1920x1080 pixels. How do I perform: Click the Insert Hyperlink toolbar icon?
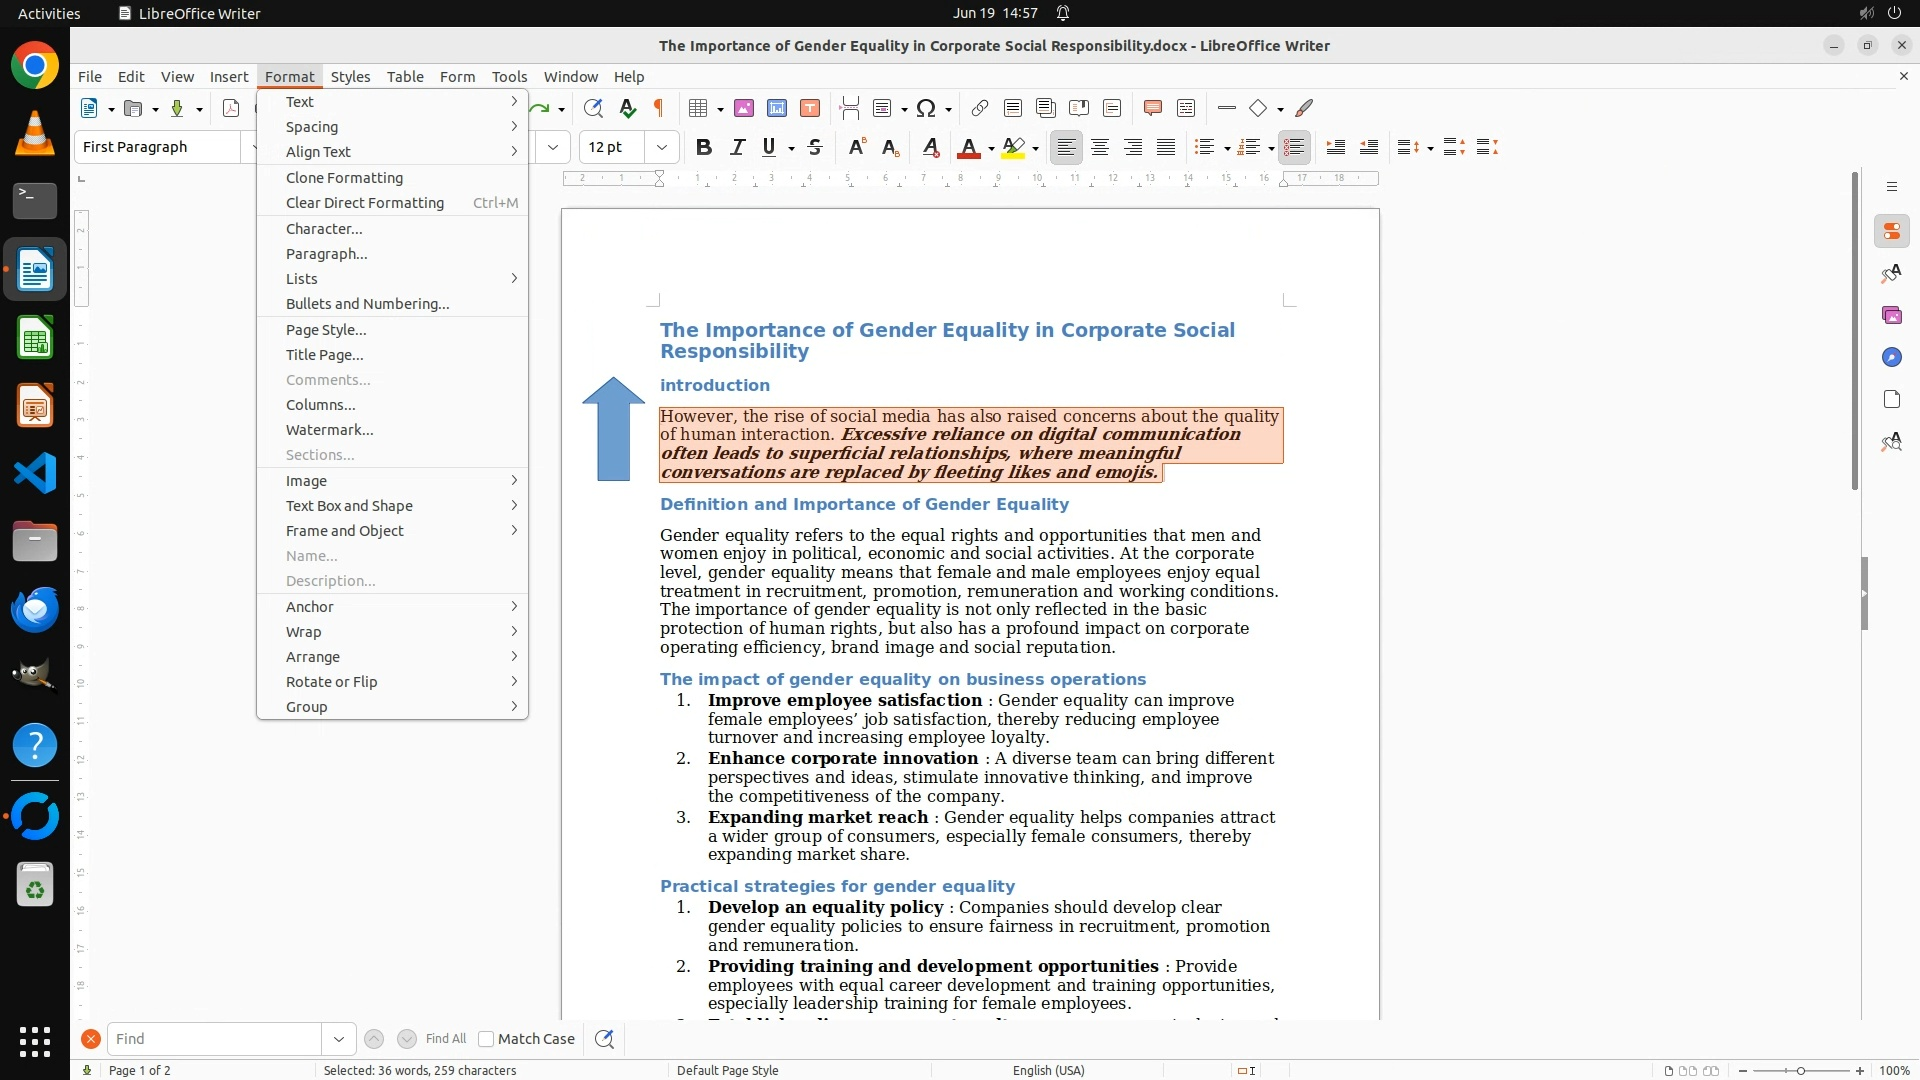point(980,108)
